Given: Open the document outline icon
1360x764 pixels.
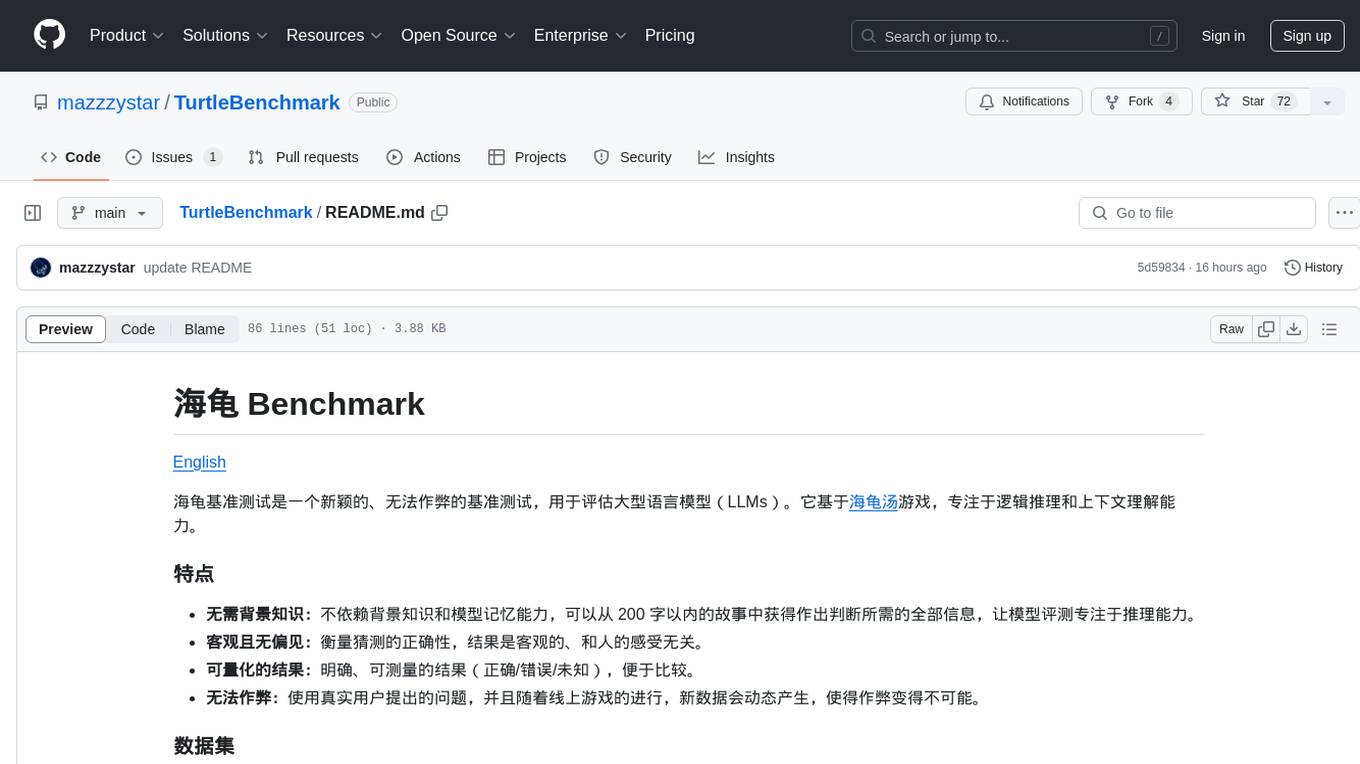Looking at the screenshot, I should [1329, 329].
